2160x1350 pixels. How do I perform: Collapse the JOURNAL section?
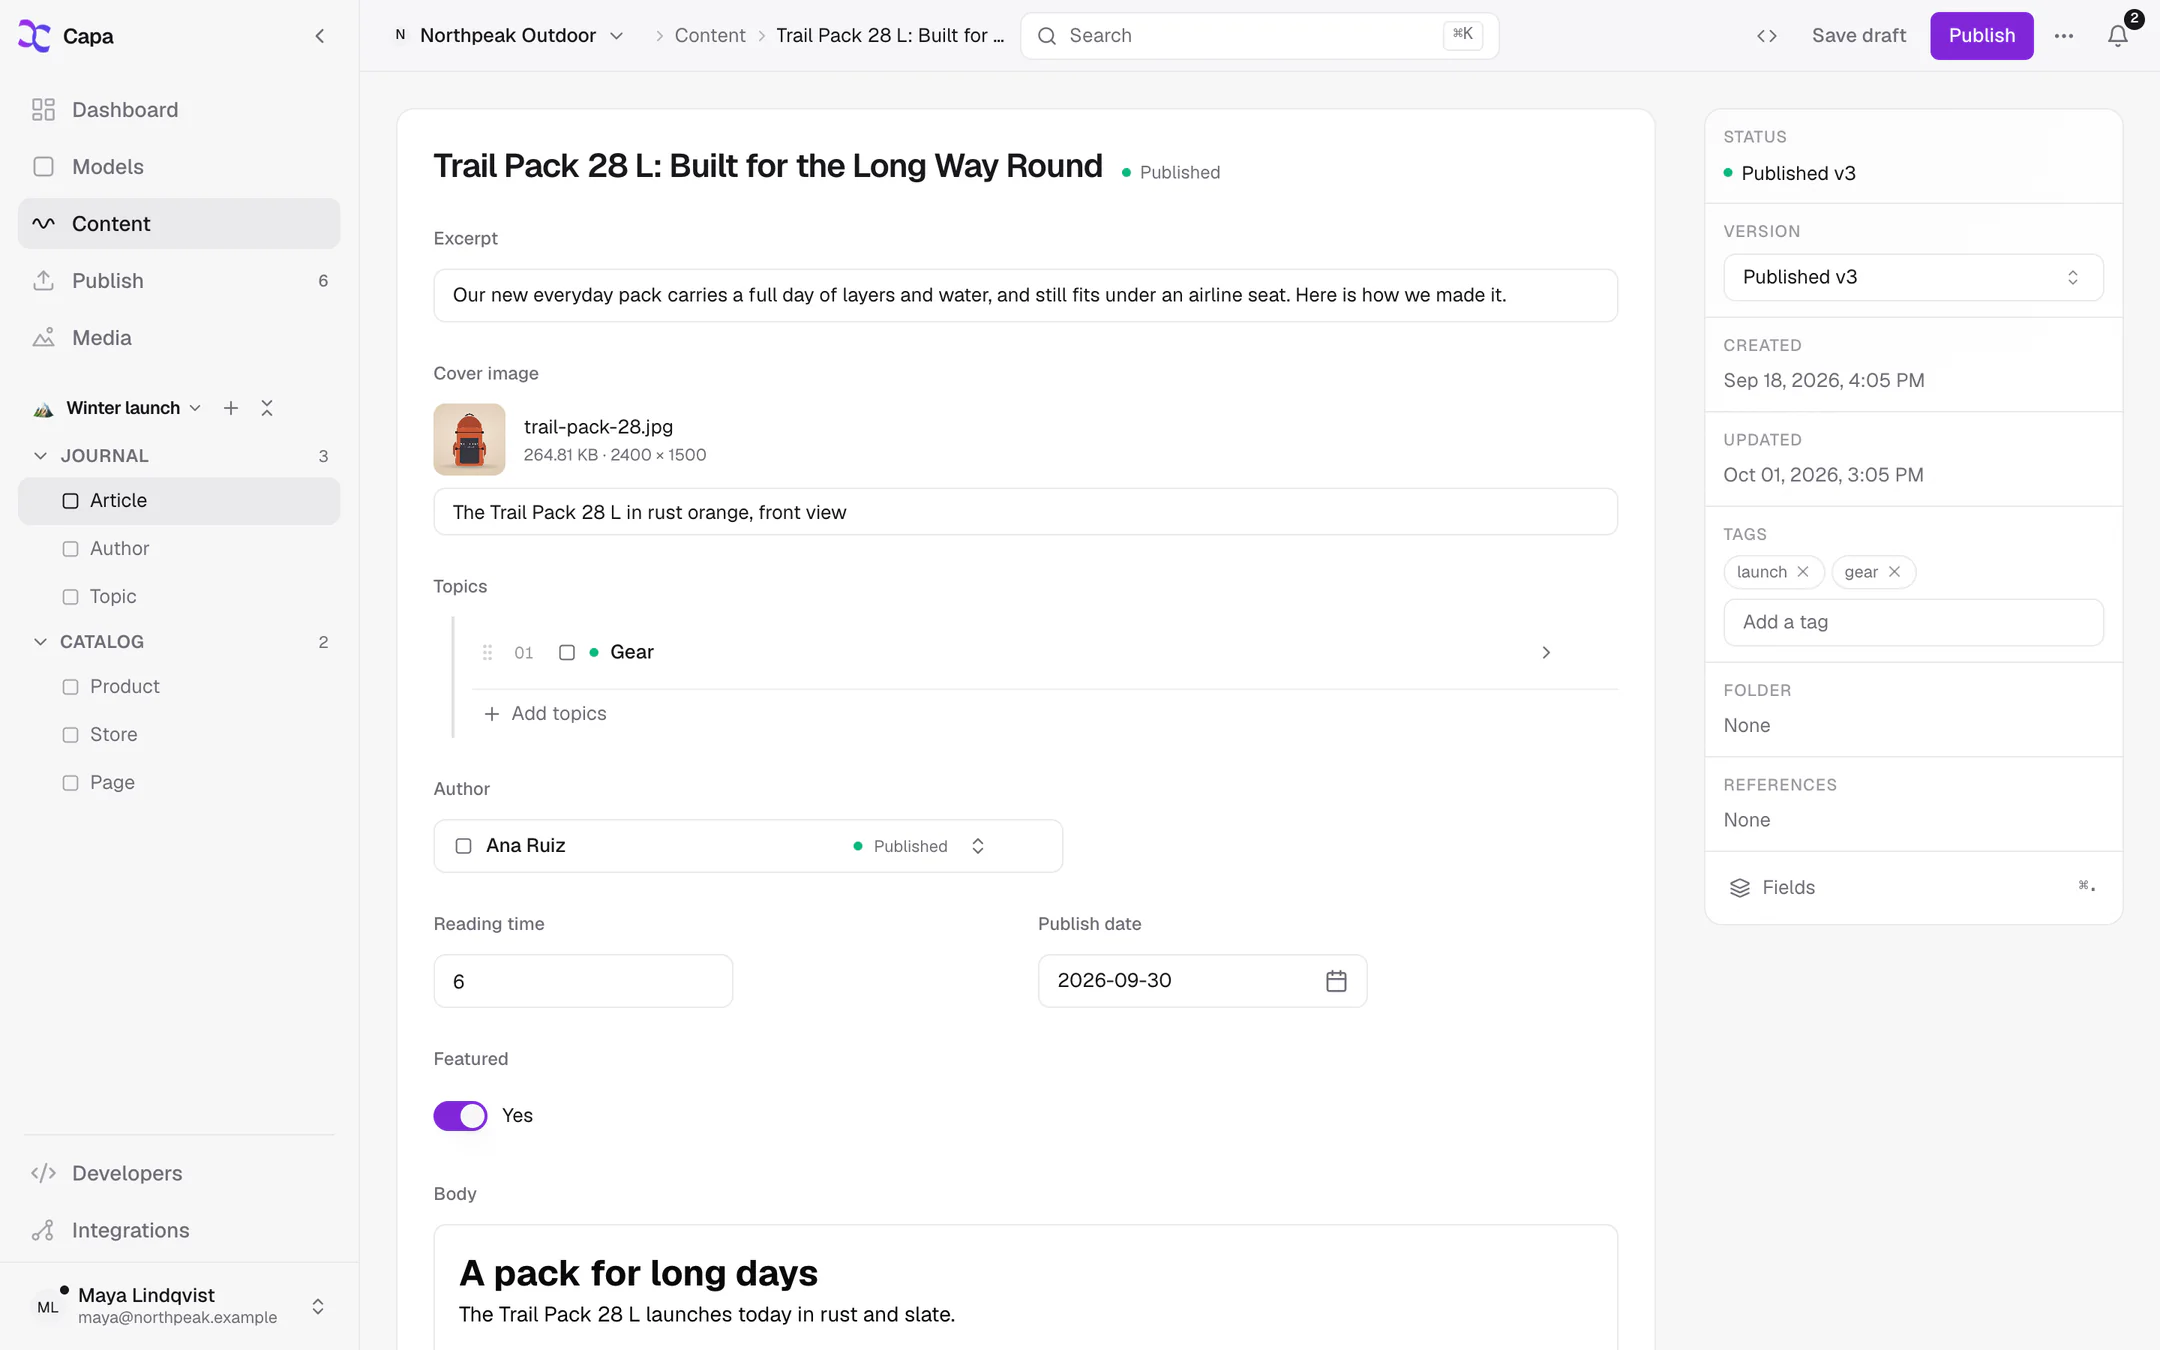tap(40, 456)
